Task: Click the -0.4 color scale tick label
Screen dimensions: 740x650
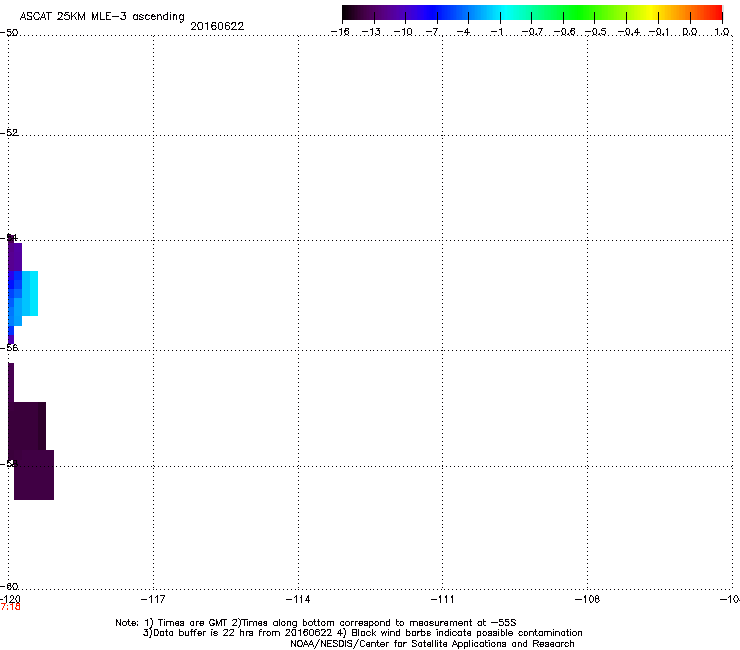Action: [x=629, y=32]
